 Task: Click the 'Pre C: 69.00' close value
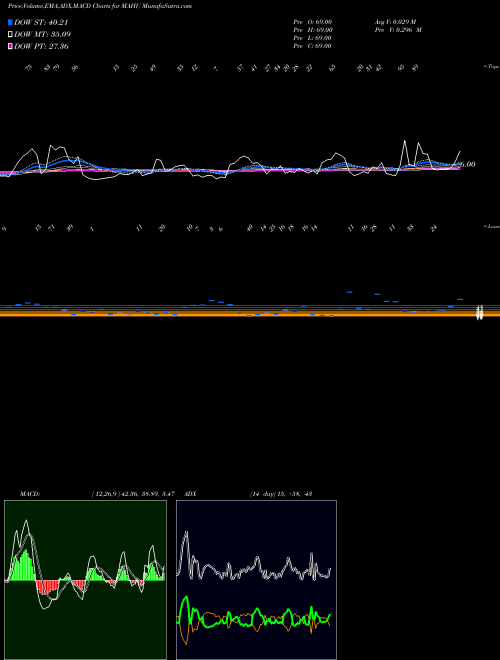click(312, 46)
